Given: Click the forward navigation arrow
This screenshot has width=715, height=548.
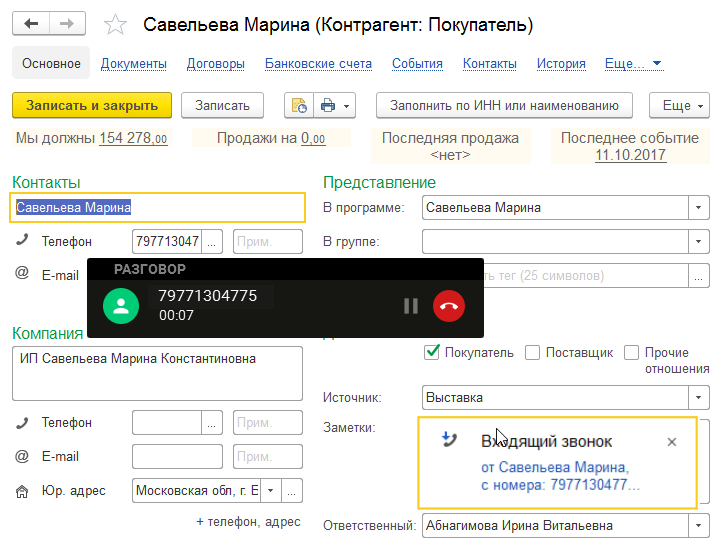Looking at the screenshot, I should click(x=67, y=23).
